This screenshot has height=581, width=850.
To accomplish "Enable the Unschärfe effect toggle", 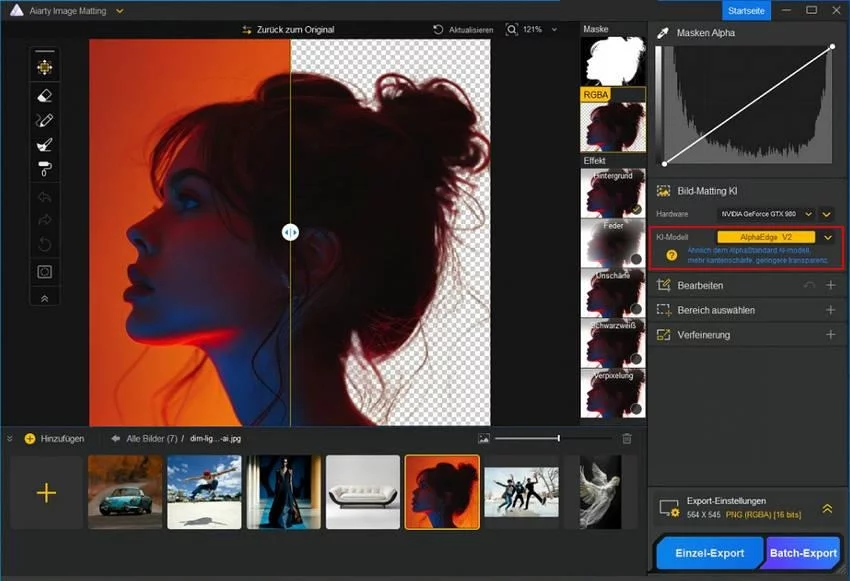I will pyautogui.click(x=636, y=309).
